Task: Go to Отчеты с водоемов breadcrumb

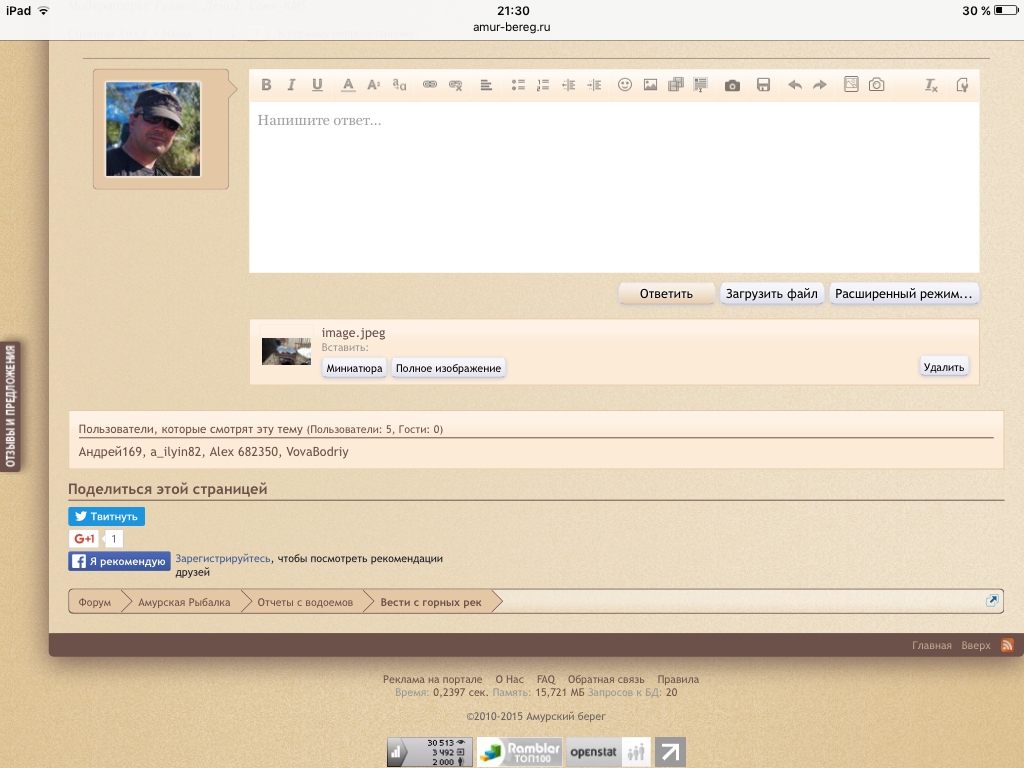Action: 305,602
